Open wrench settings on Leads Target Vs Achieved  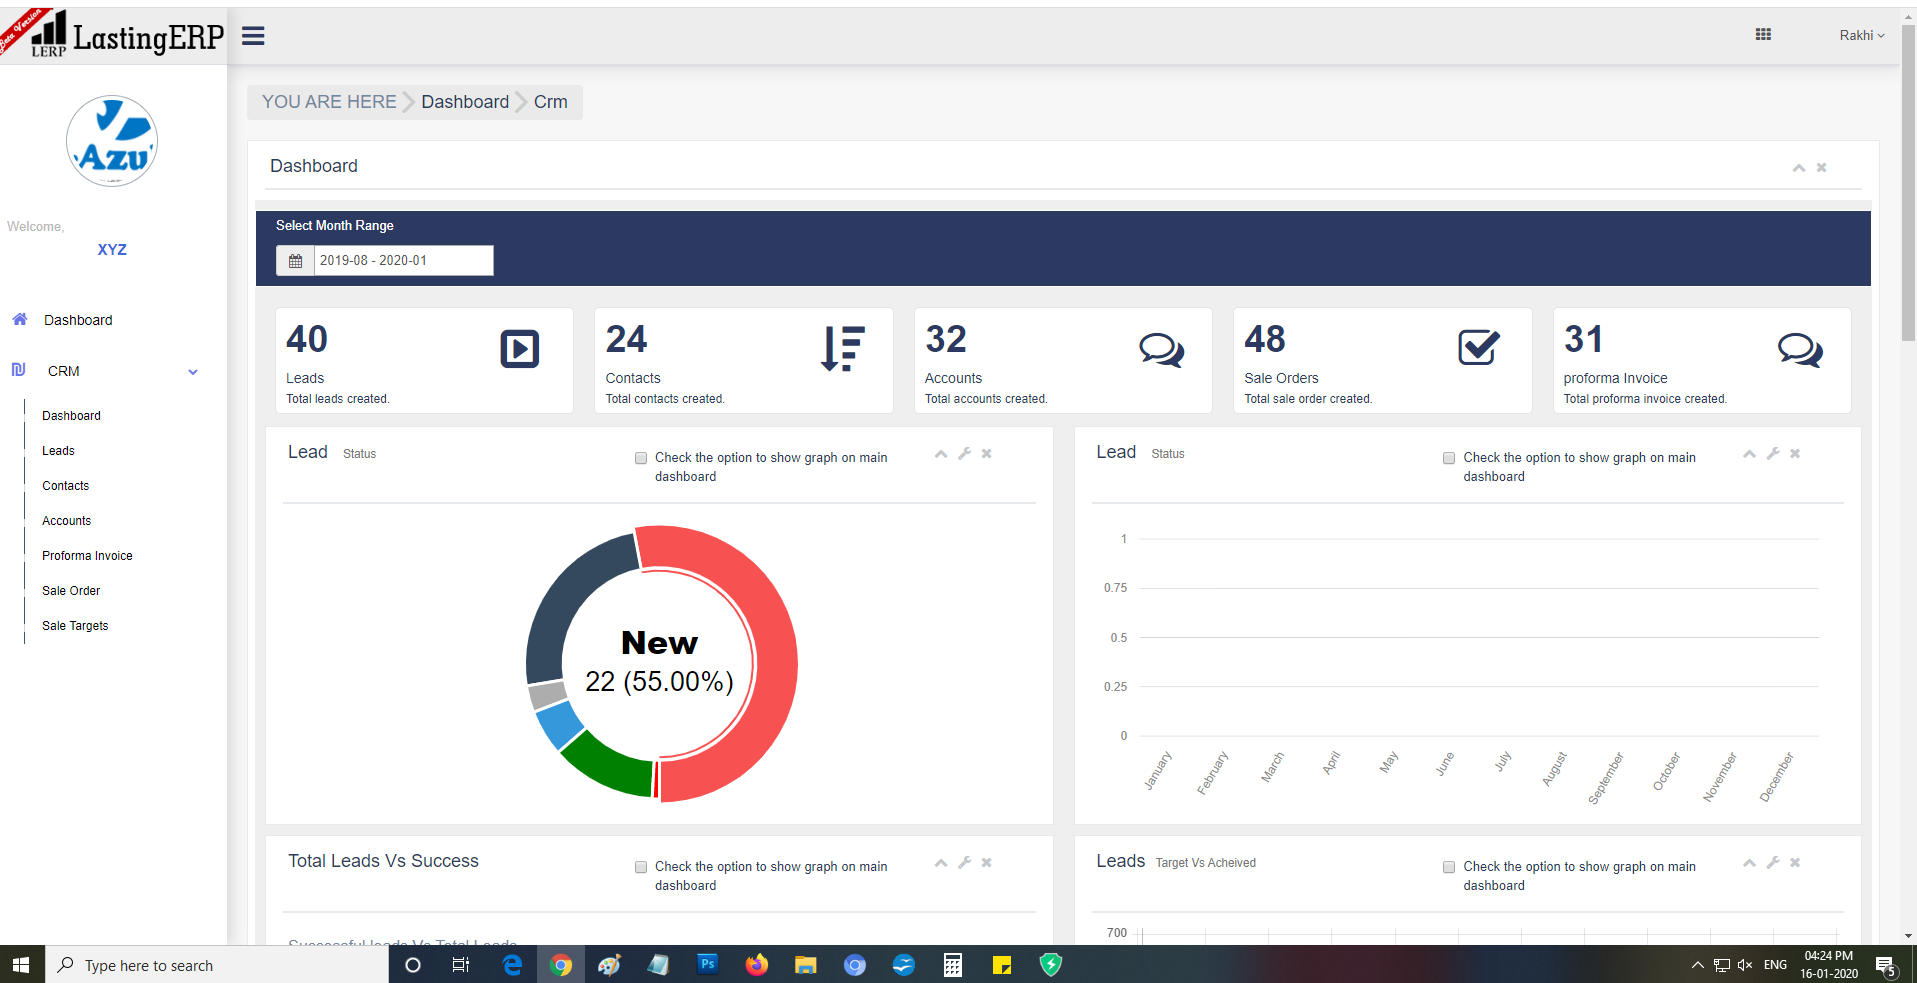1772,863
